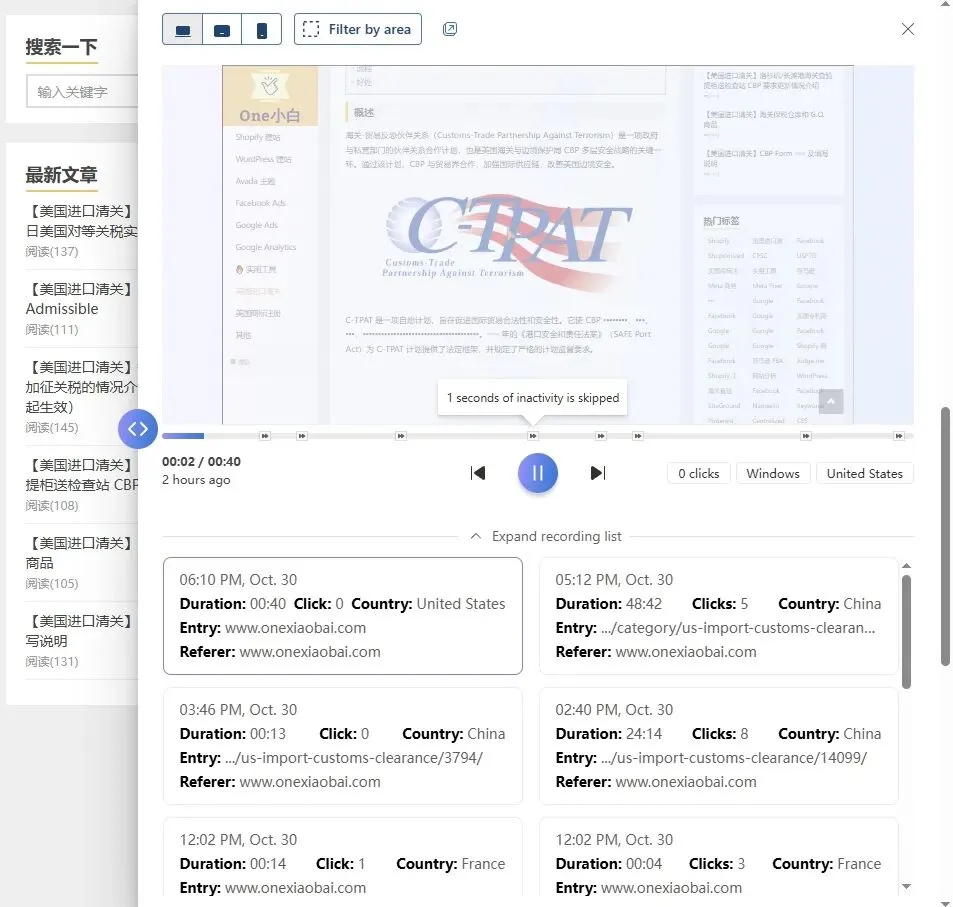The image size is (953, 907).
Task: Click the page's vertical scrollbar thumb
Action: [945, 536]
